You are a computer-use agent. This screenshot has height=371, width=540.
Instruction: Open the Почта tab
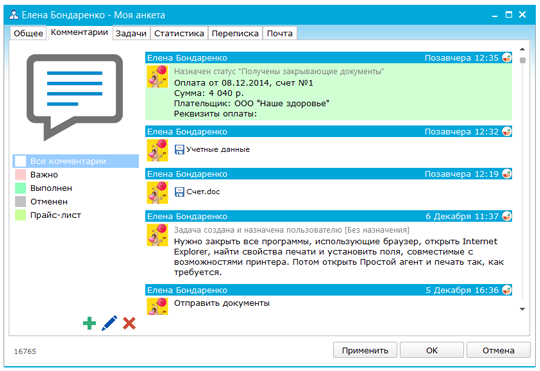(x=280, y=33)
